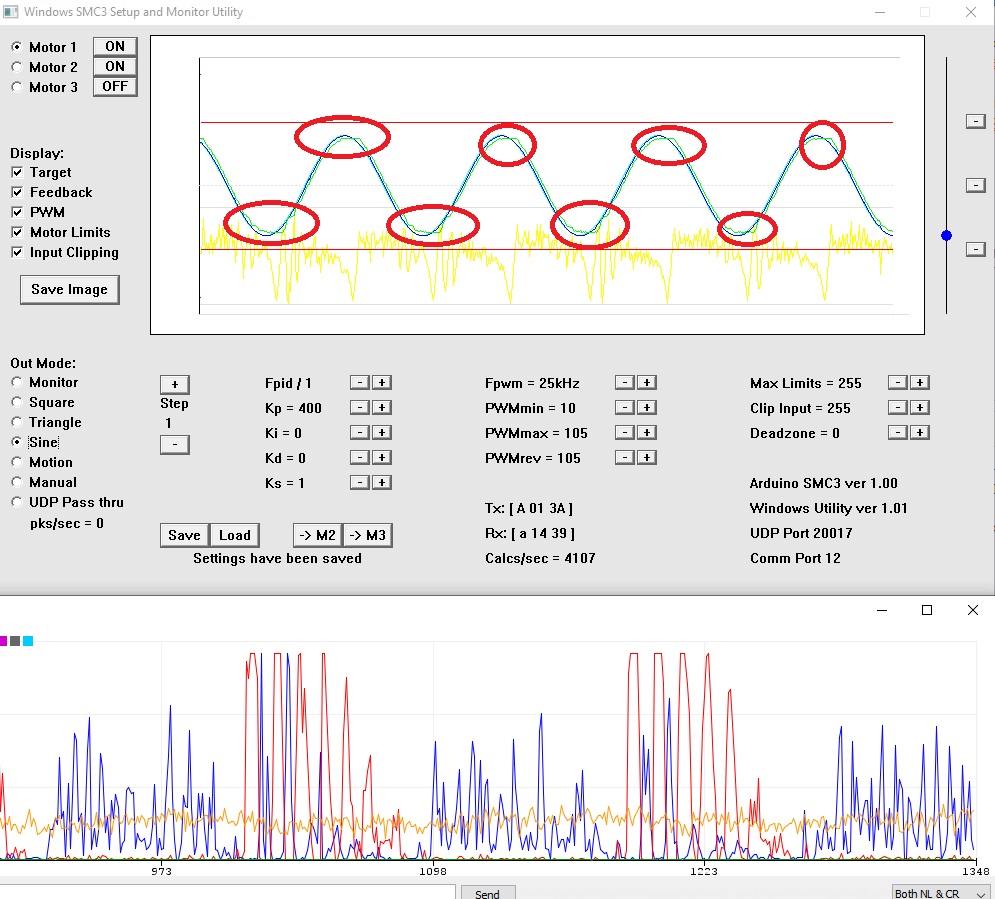
Task: Click the blue vertical slider handle
Action: [x=946, y=236]
